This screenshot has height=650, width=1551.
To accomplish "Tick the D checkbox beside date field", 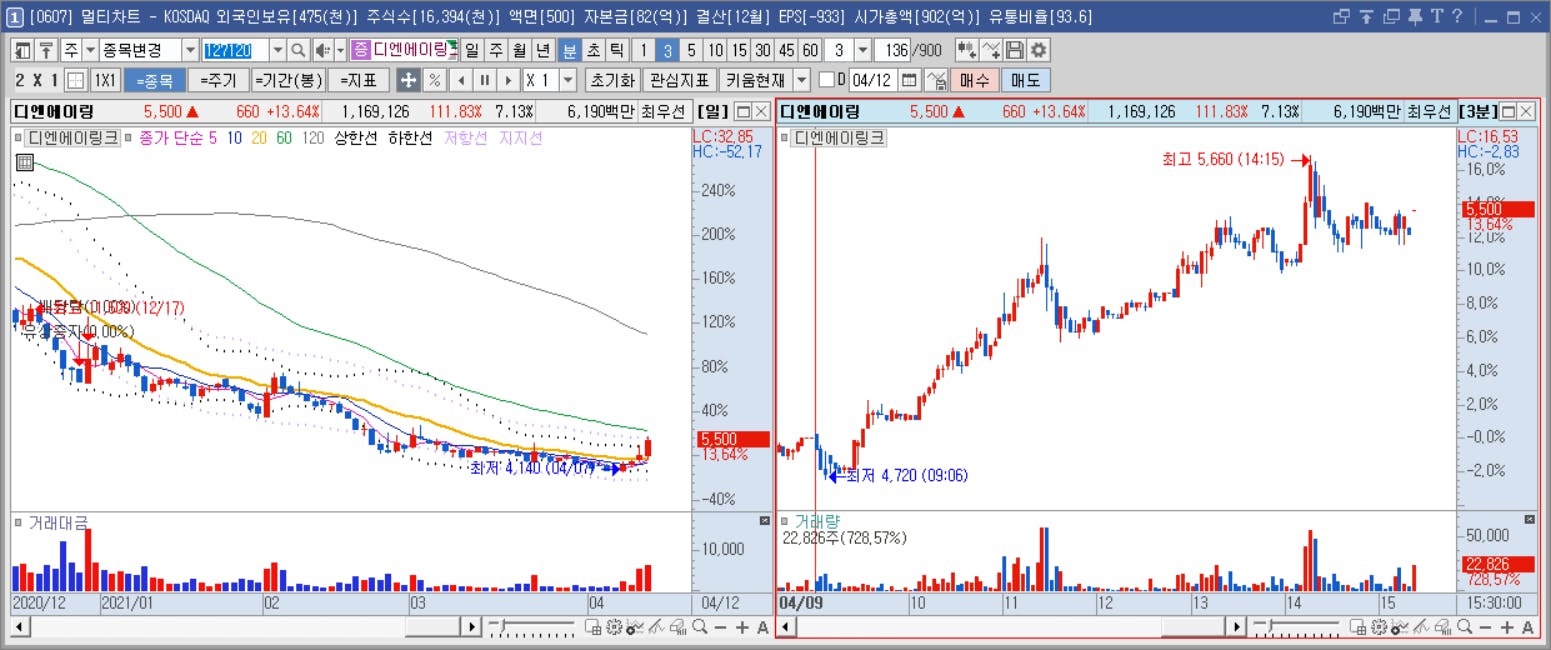I will (x=826, y=81).
